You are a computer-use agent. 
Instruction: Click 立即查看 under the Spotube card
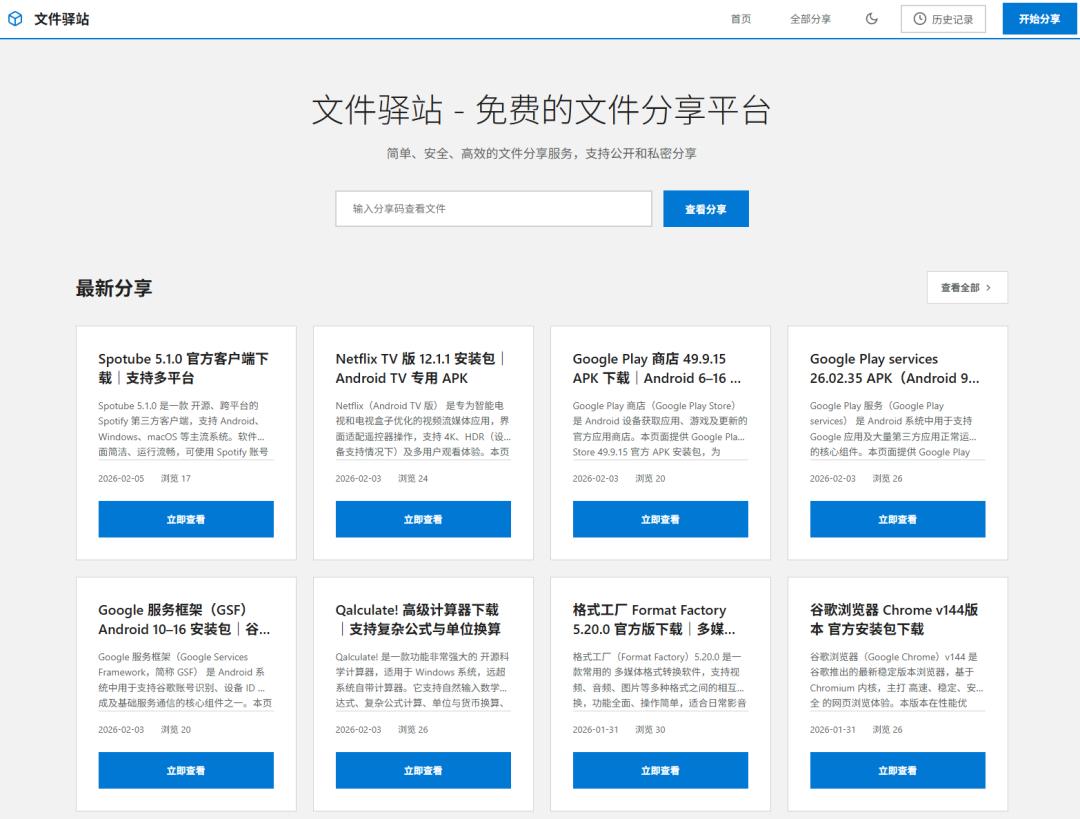186,520
